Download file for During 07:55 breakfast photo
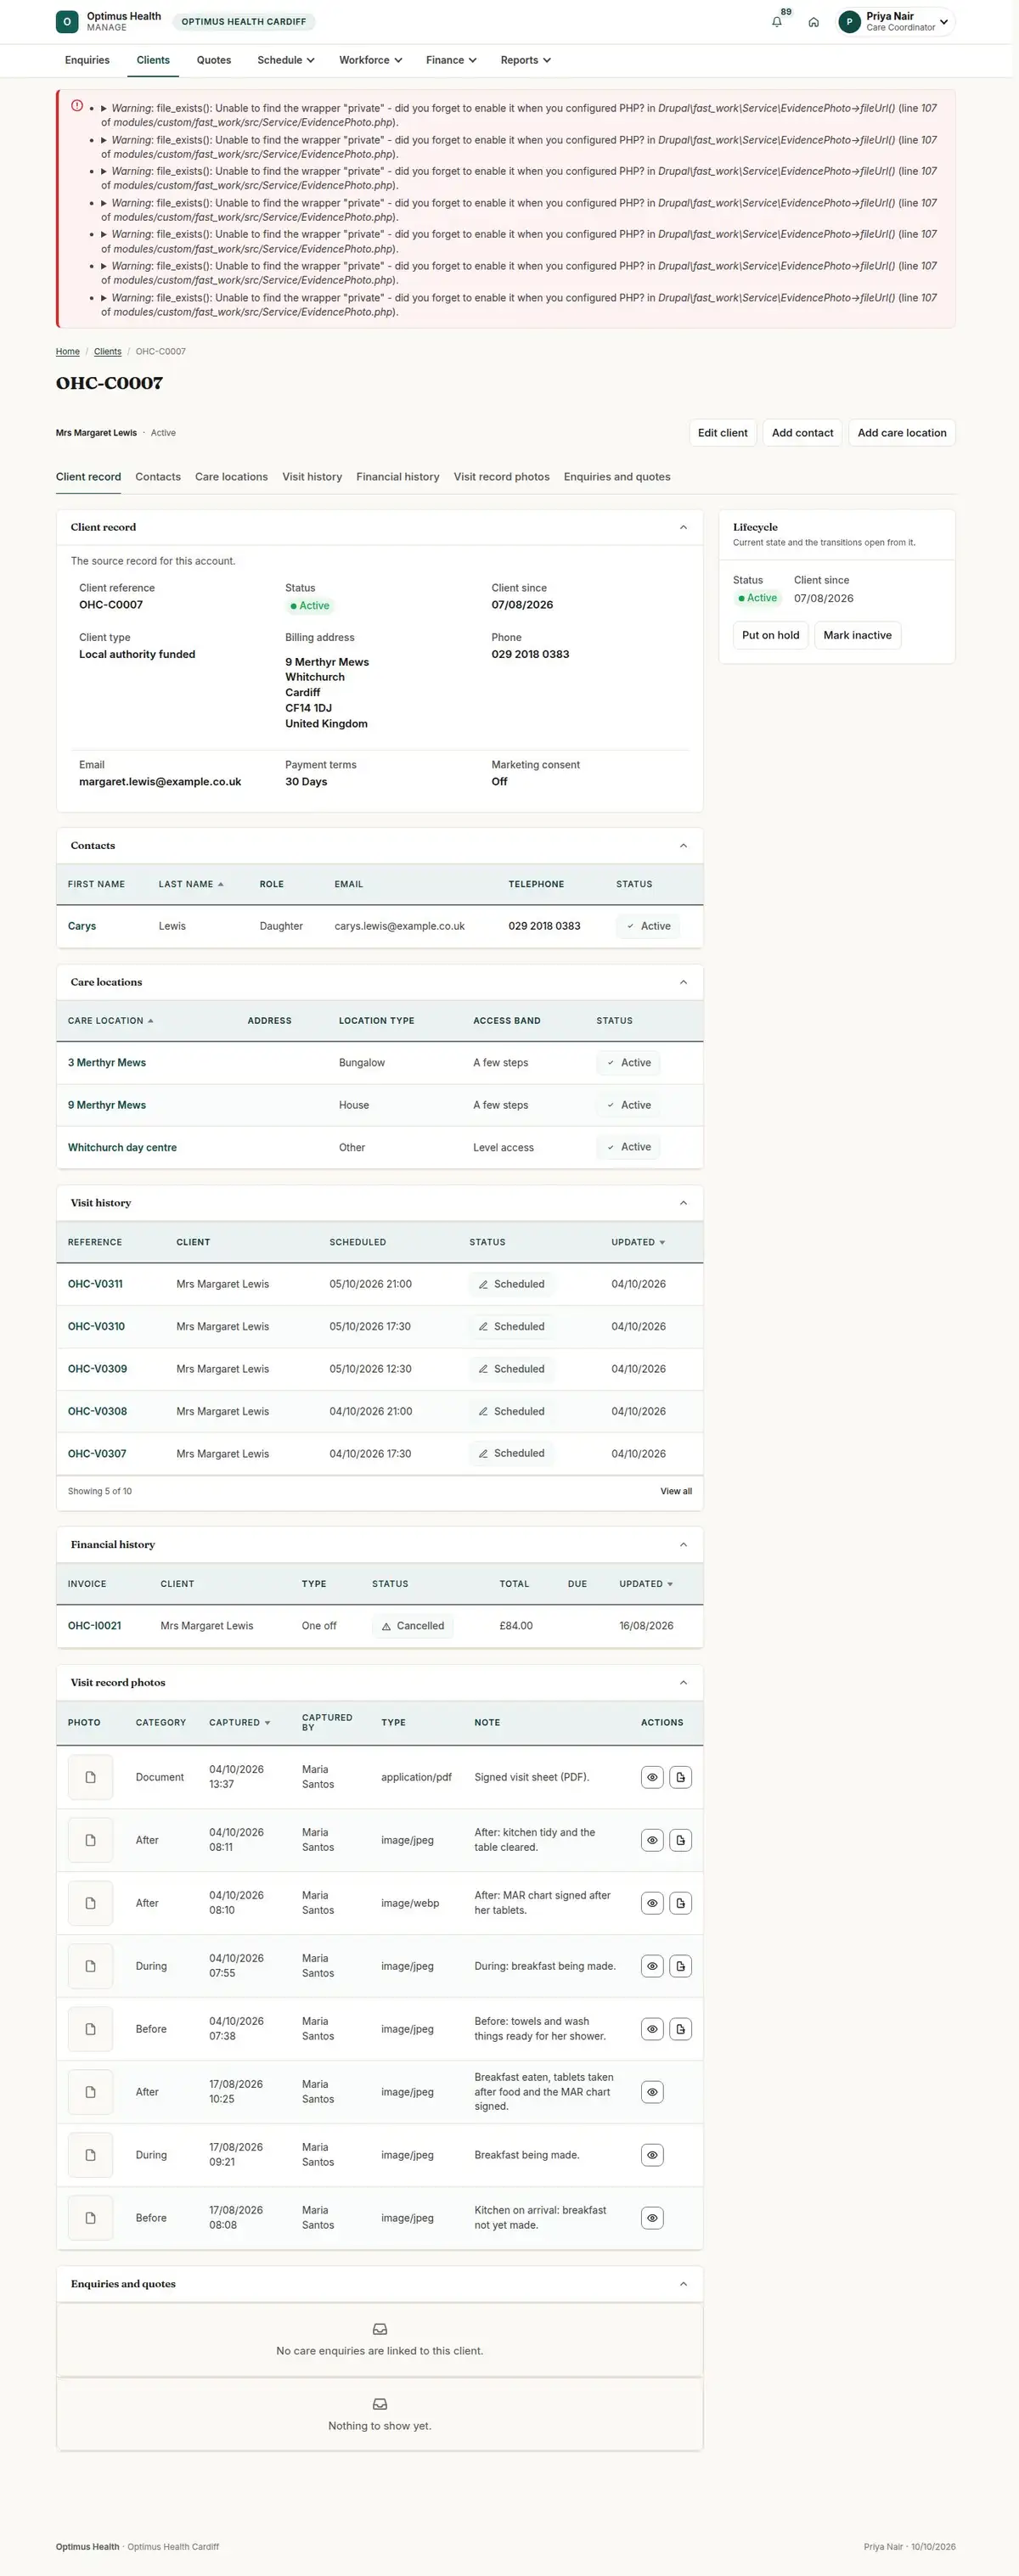 680,1966
